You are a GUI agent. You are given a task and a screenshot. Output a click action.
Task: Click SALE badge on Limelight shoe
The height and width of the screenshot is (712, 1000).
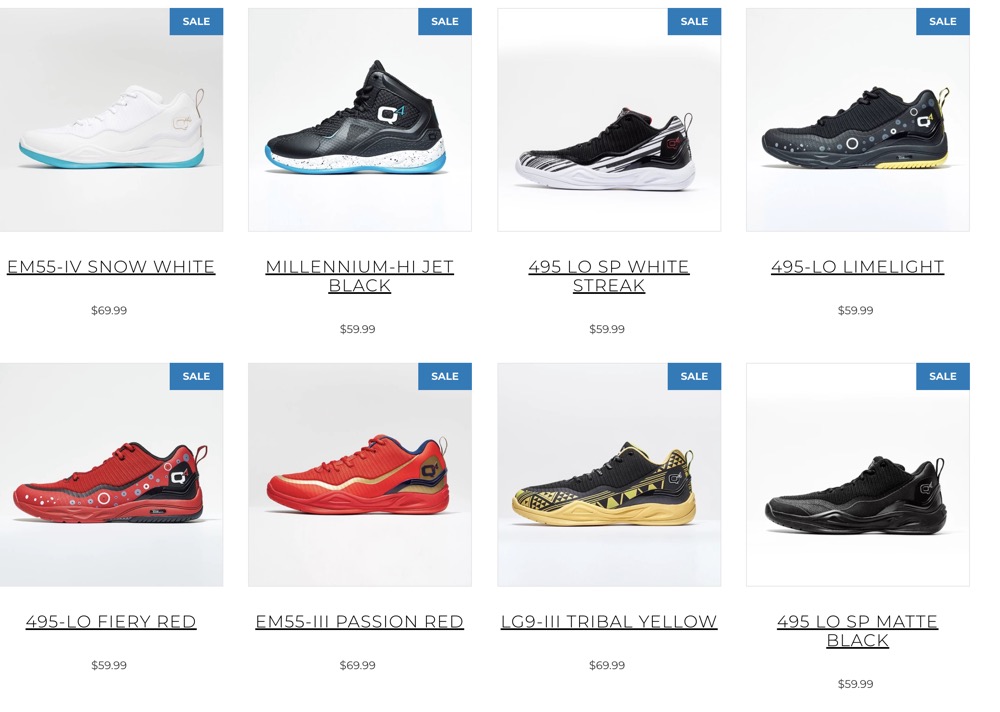click(943, 22)
